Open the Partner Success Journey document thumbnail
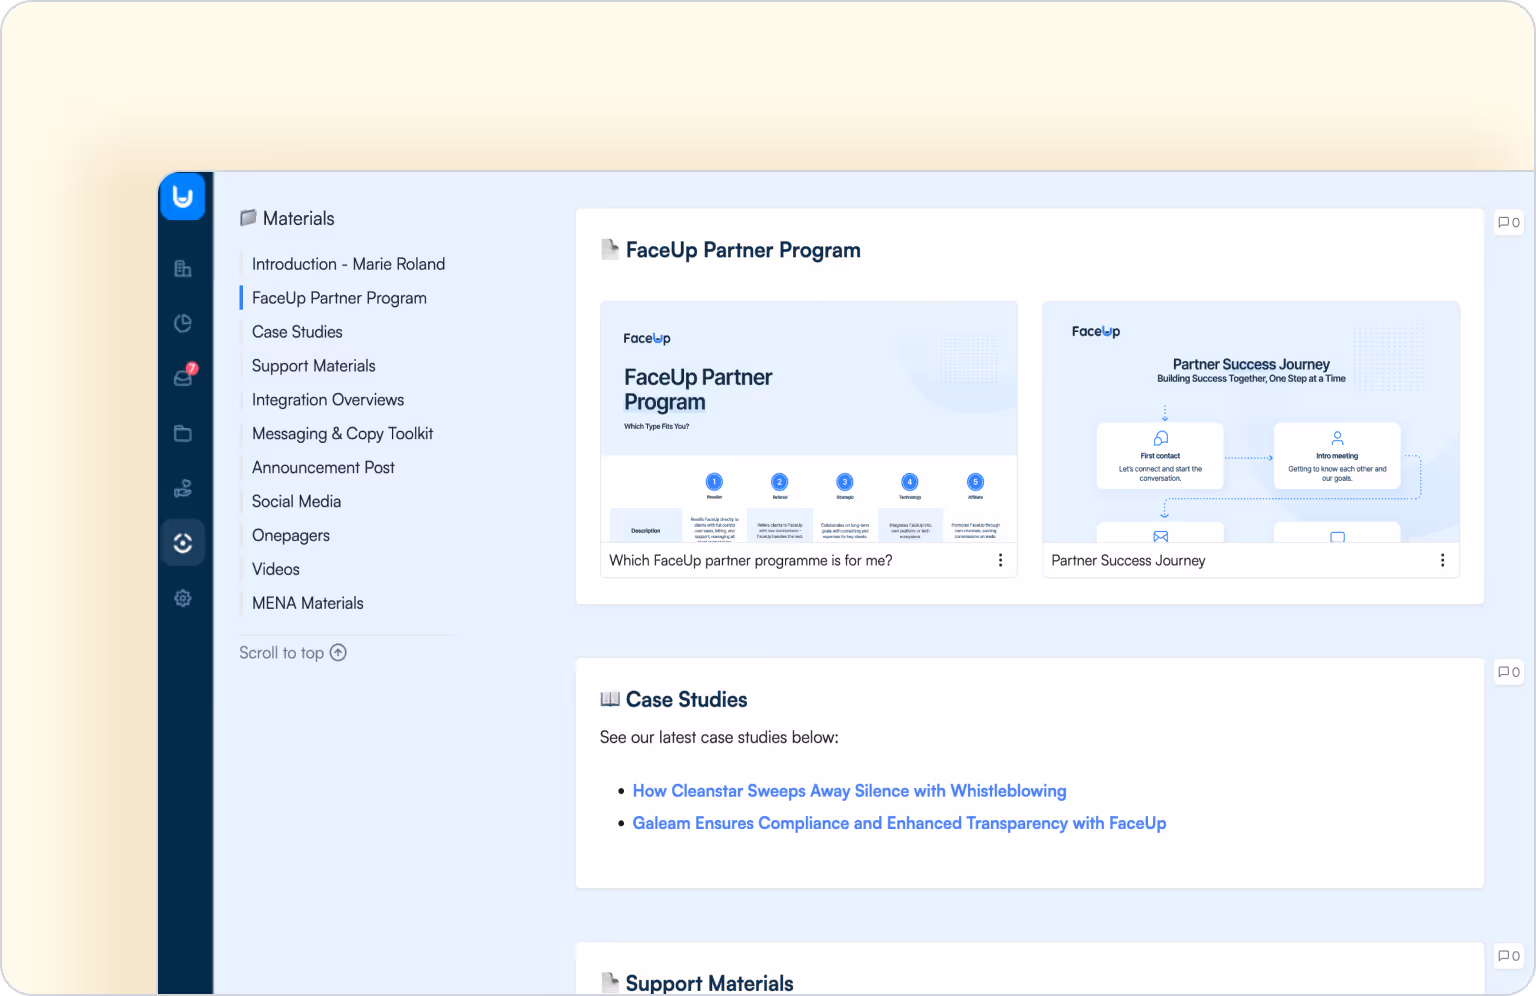Image resolution: width=1536 pixels, height=996 pixels. tap(1251, 422)
